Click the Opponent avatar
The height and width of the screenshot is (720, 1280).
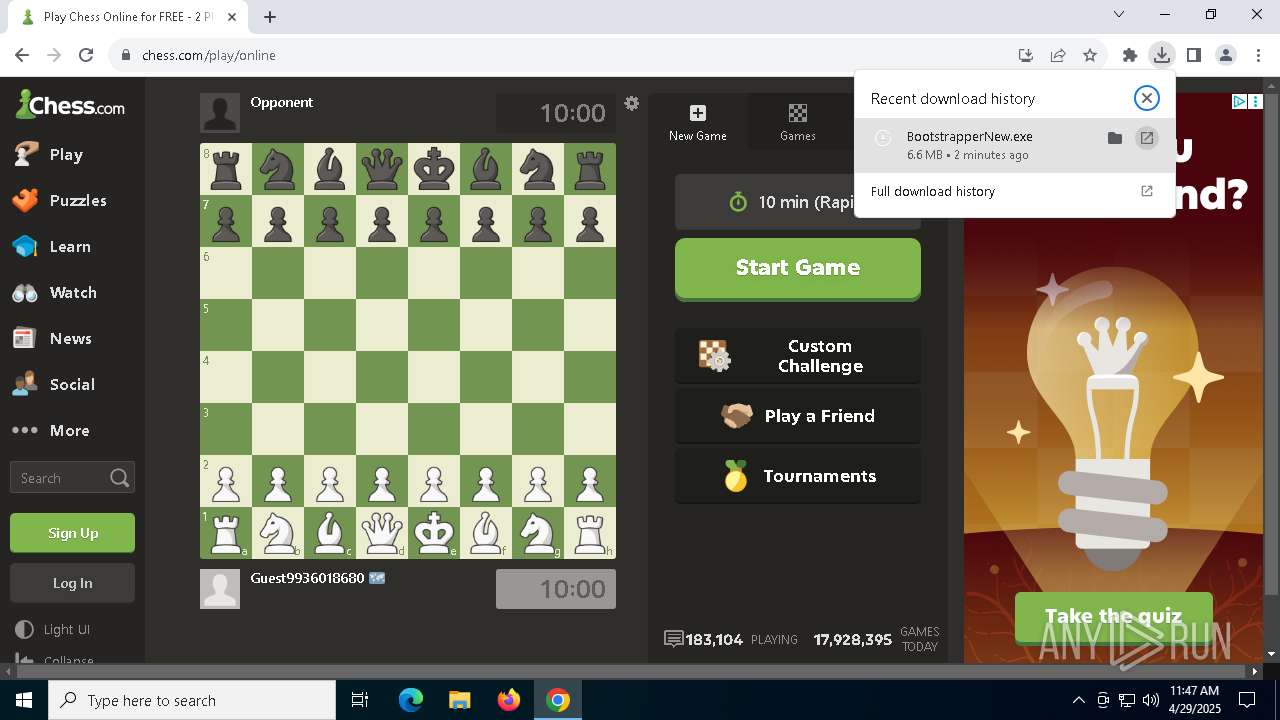pos(220,113)
